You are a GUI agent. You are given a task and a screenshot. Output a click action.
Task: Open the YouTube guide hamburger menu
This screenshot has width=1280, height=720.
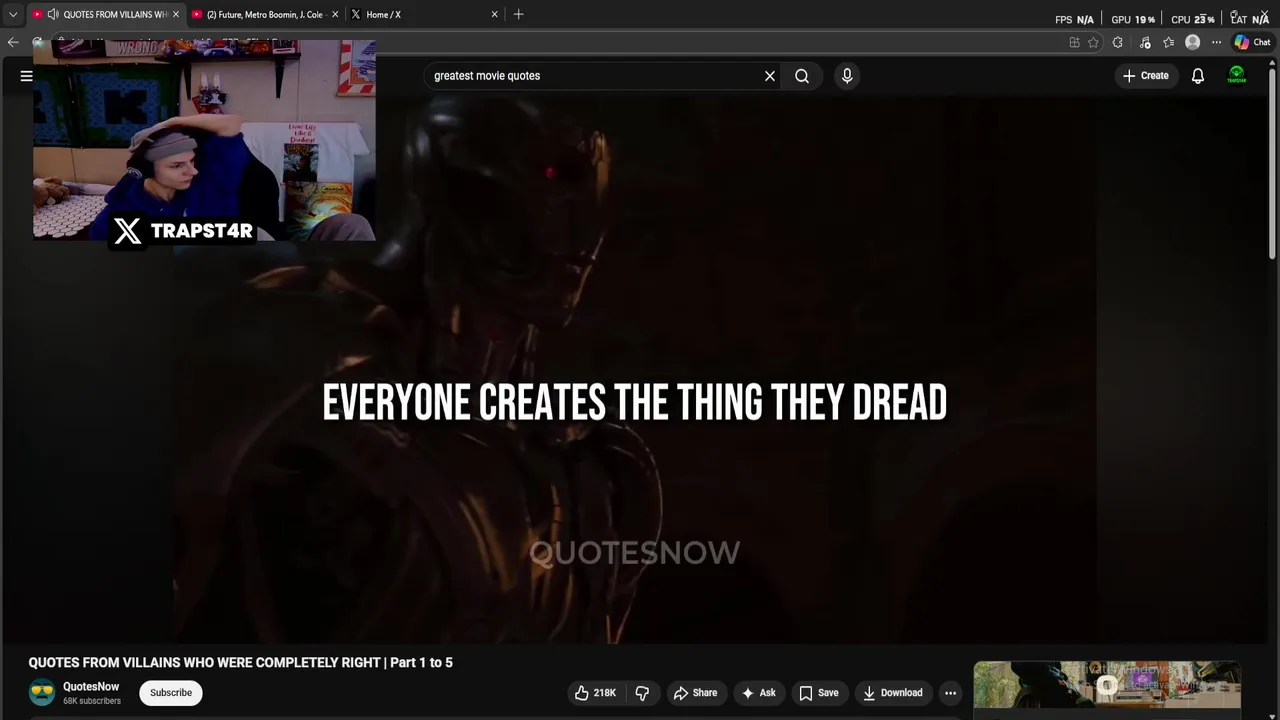27,76
